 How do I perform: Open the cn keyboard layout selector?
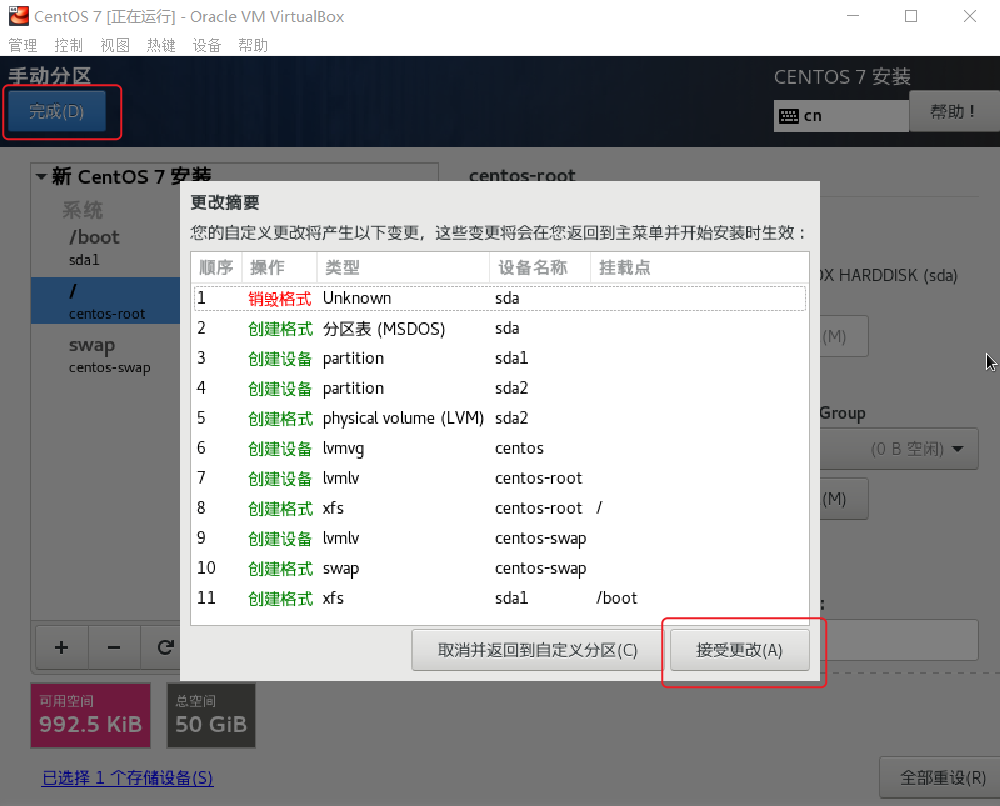840,117
